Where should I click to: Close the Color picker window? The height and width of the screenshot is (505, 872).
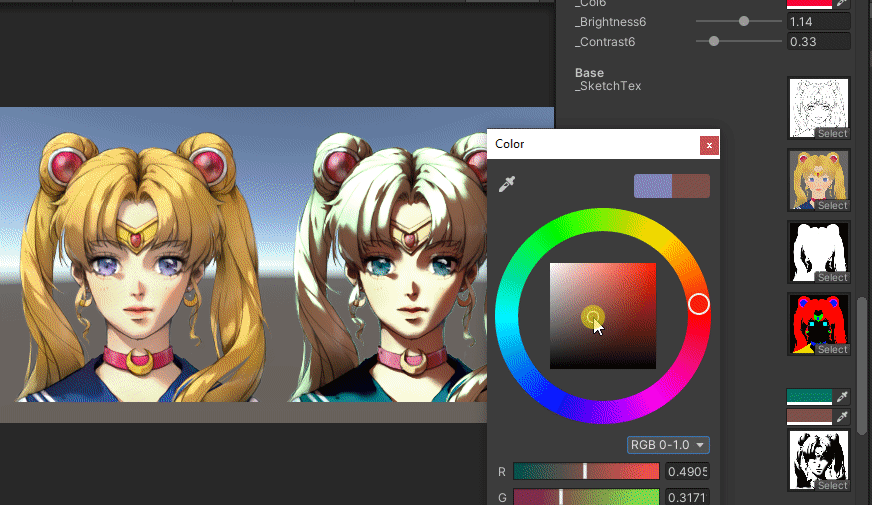coord(709,145)
